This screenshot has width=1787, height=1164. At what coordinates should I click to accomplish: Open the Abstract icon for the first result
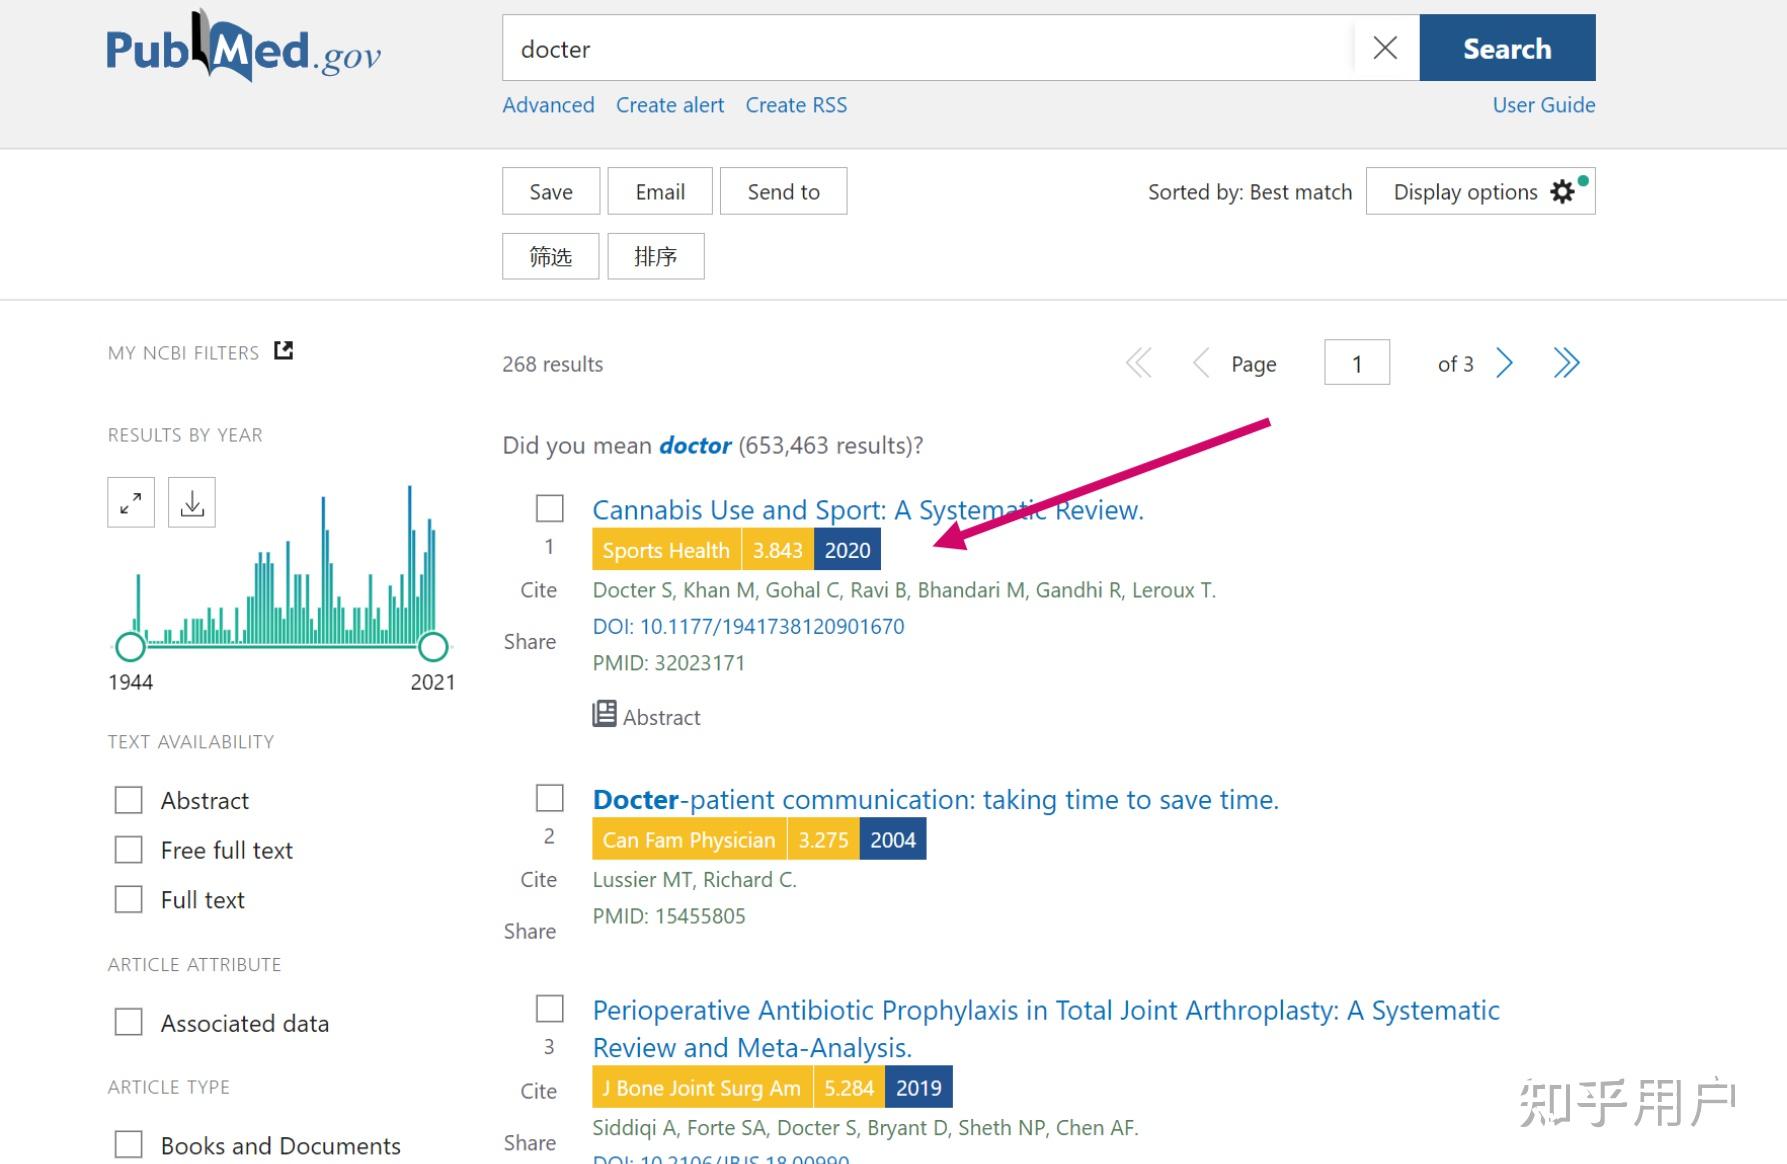click(x=604, y=714)
